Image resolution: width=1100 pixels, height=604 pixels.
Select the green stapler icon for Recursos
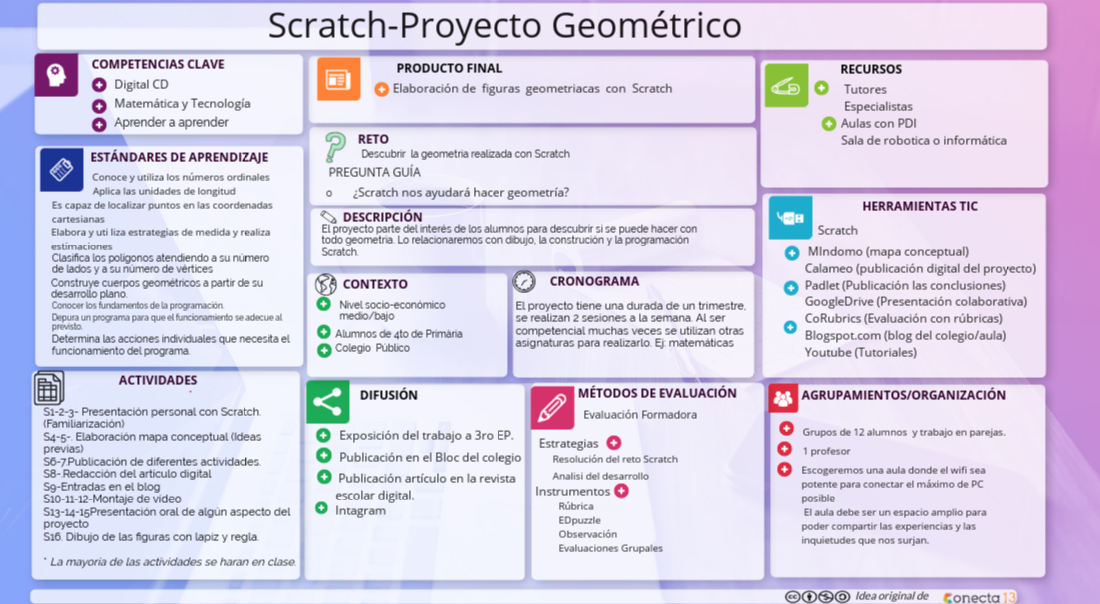(786, 85)
